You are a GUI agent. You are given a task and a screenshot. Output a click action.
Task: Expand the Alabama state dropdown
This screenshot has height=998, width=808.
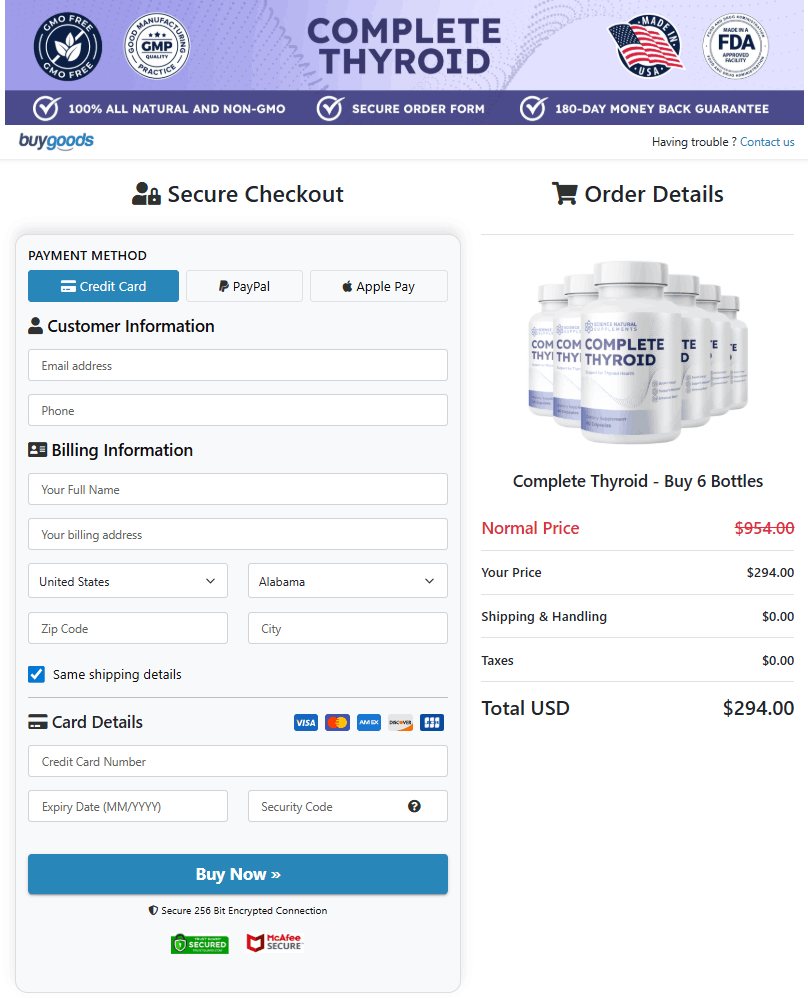pyautogui.click(x=347, y=581)
